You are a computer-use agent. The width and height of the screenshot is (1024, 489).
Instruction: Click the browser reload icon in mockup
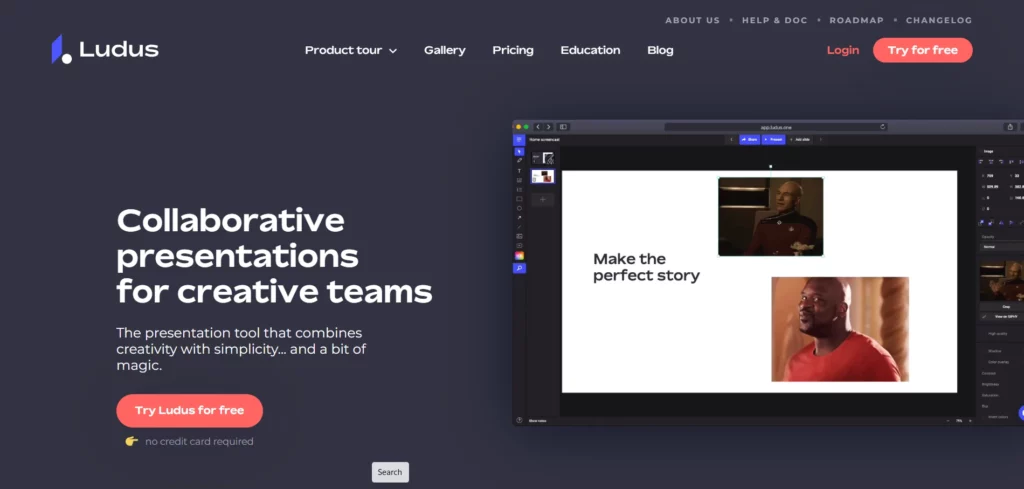click(x=882, y=127)
